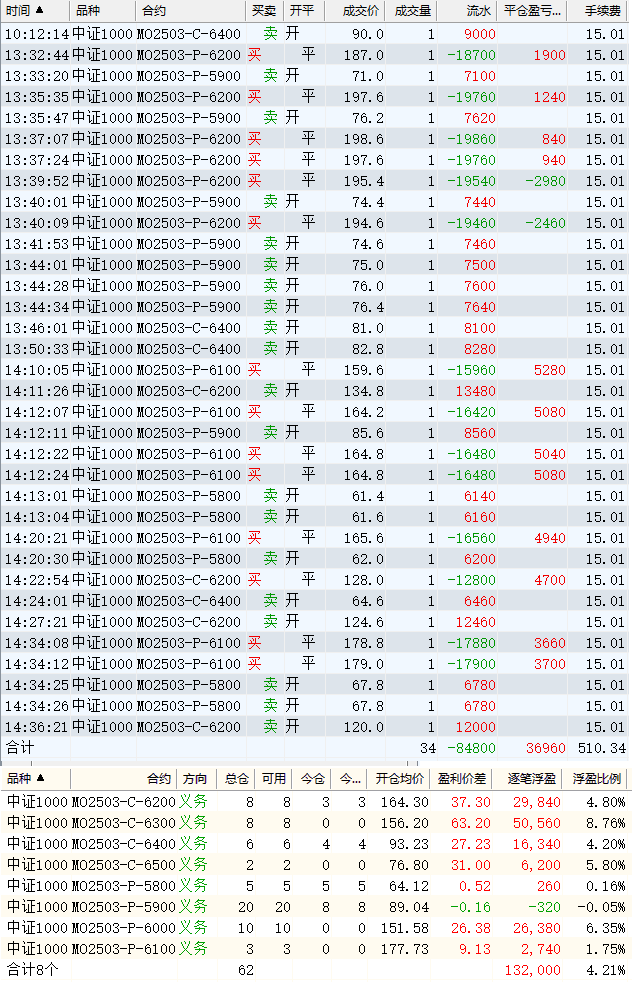Click the 6140 cash flow cell
The width and height of the screenshot is (632, 982).
point(480,496)
